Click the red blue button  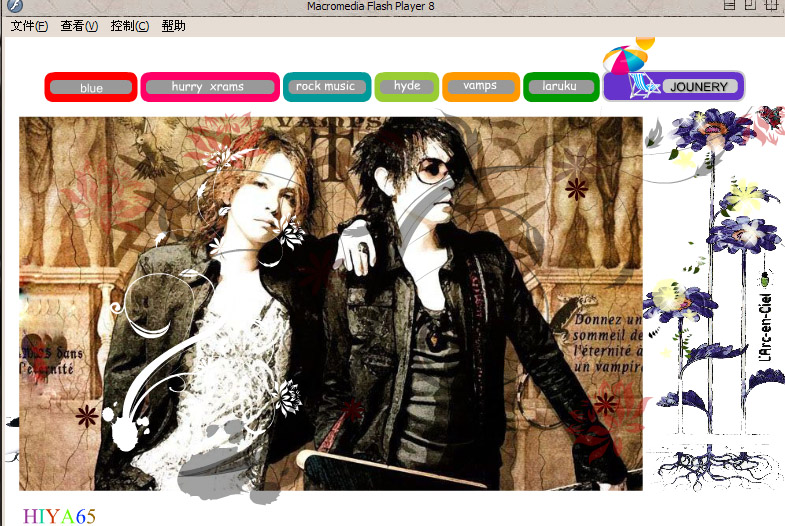point(91,87)
